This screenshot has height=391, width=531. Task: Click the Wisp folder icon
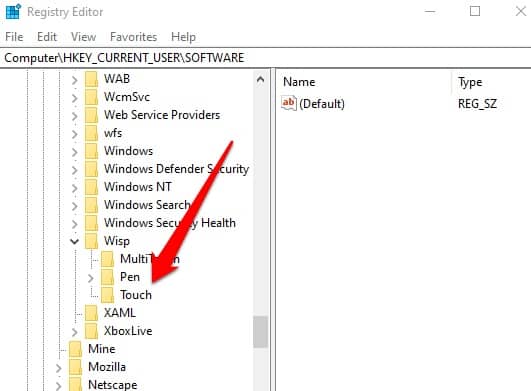[x=91, y=241]
